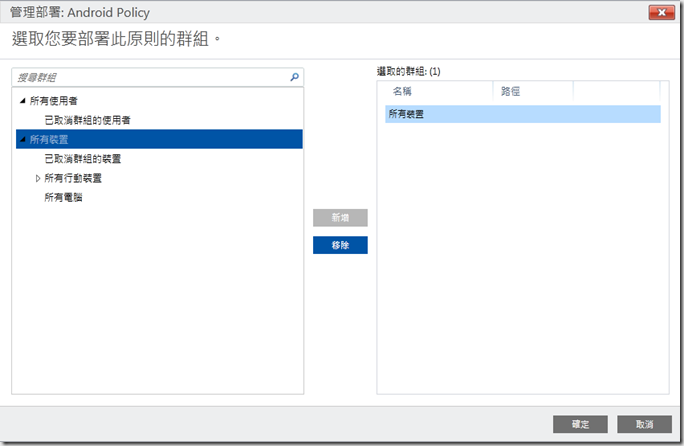Select the highlighted 所有裝置 tree node
The width and height of the screenshot is (684, 446).
(x=56, y=140)
